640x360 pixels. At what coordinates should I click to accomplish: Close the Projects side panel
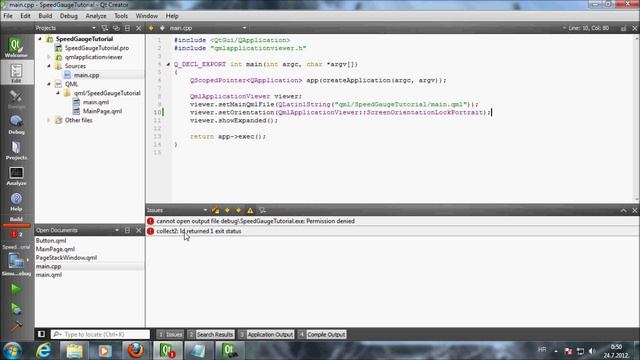(x=138, y=28)
